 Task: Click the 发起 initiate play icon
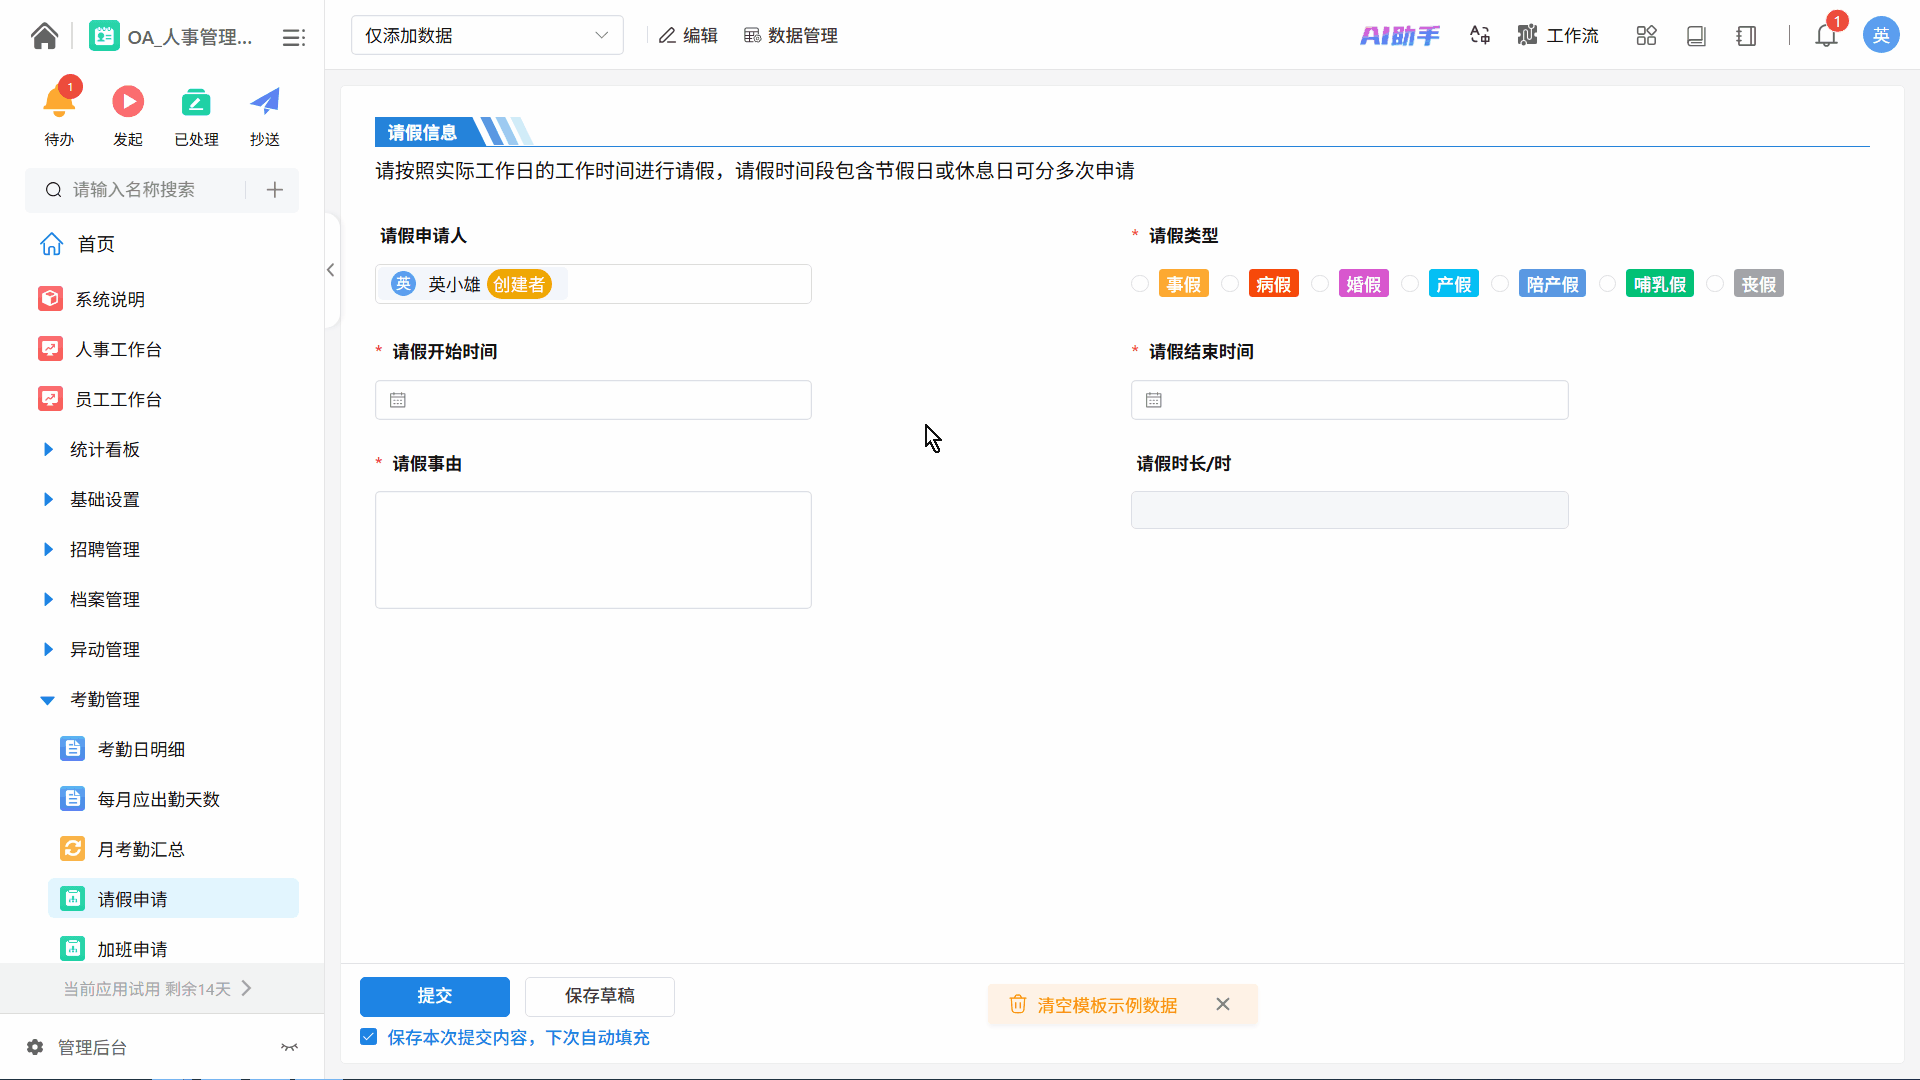[x=128, y=102]
